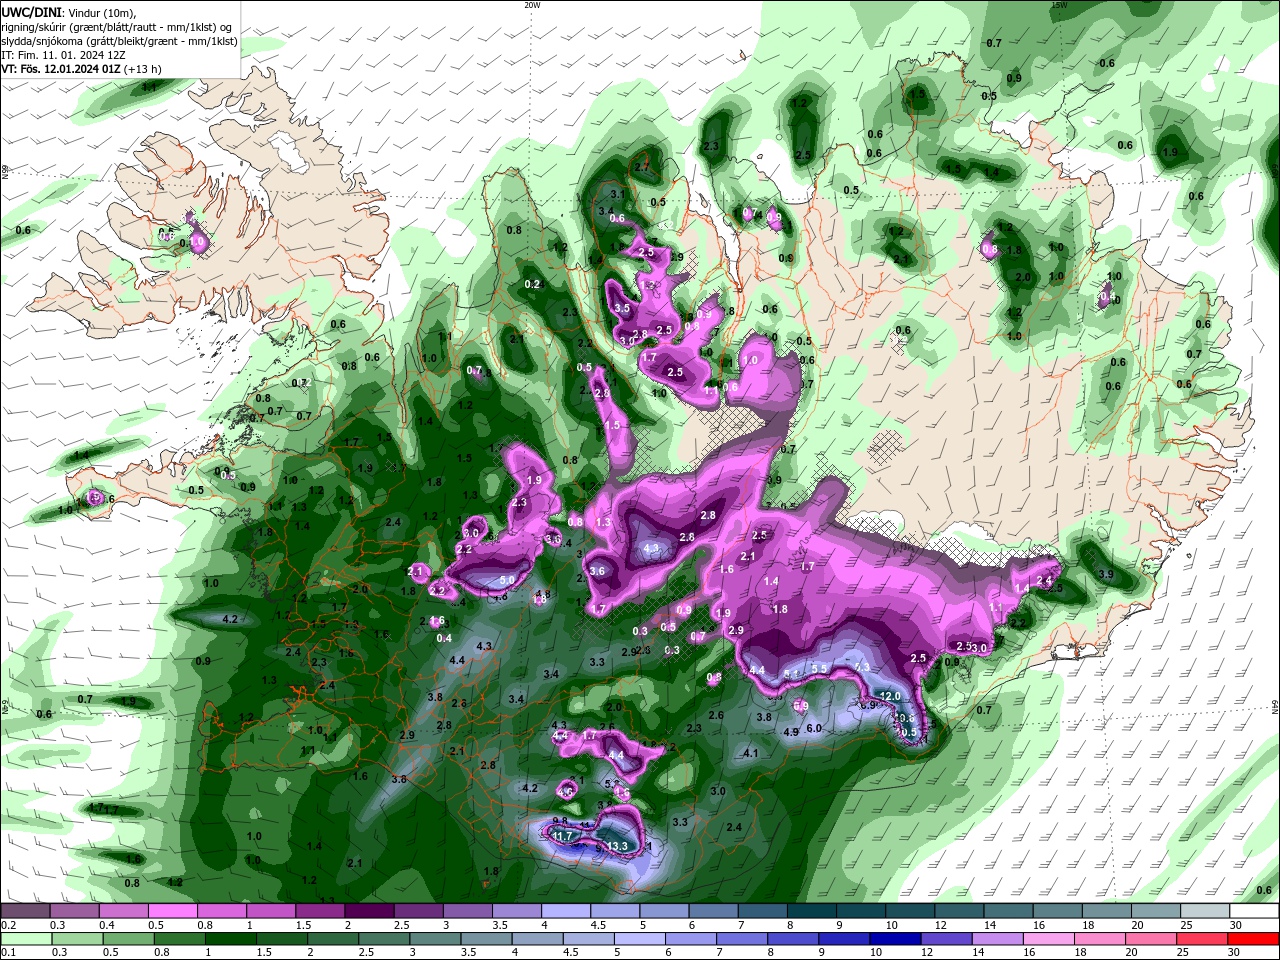Select the bright red 30 rain swatch
Screen dimensions: 1280x960
[x=1254, y=939]
